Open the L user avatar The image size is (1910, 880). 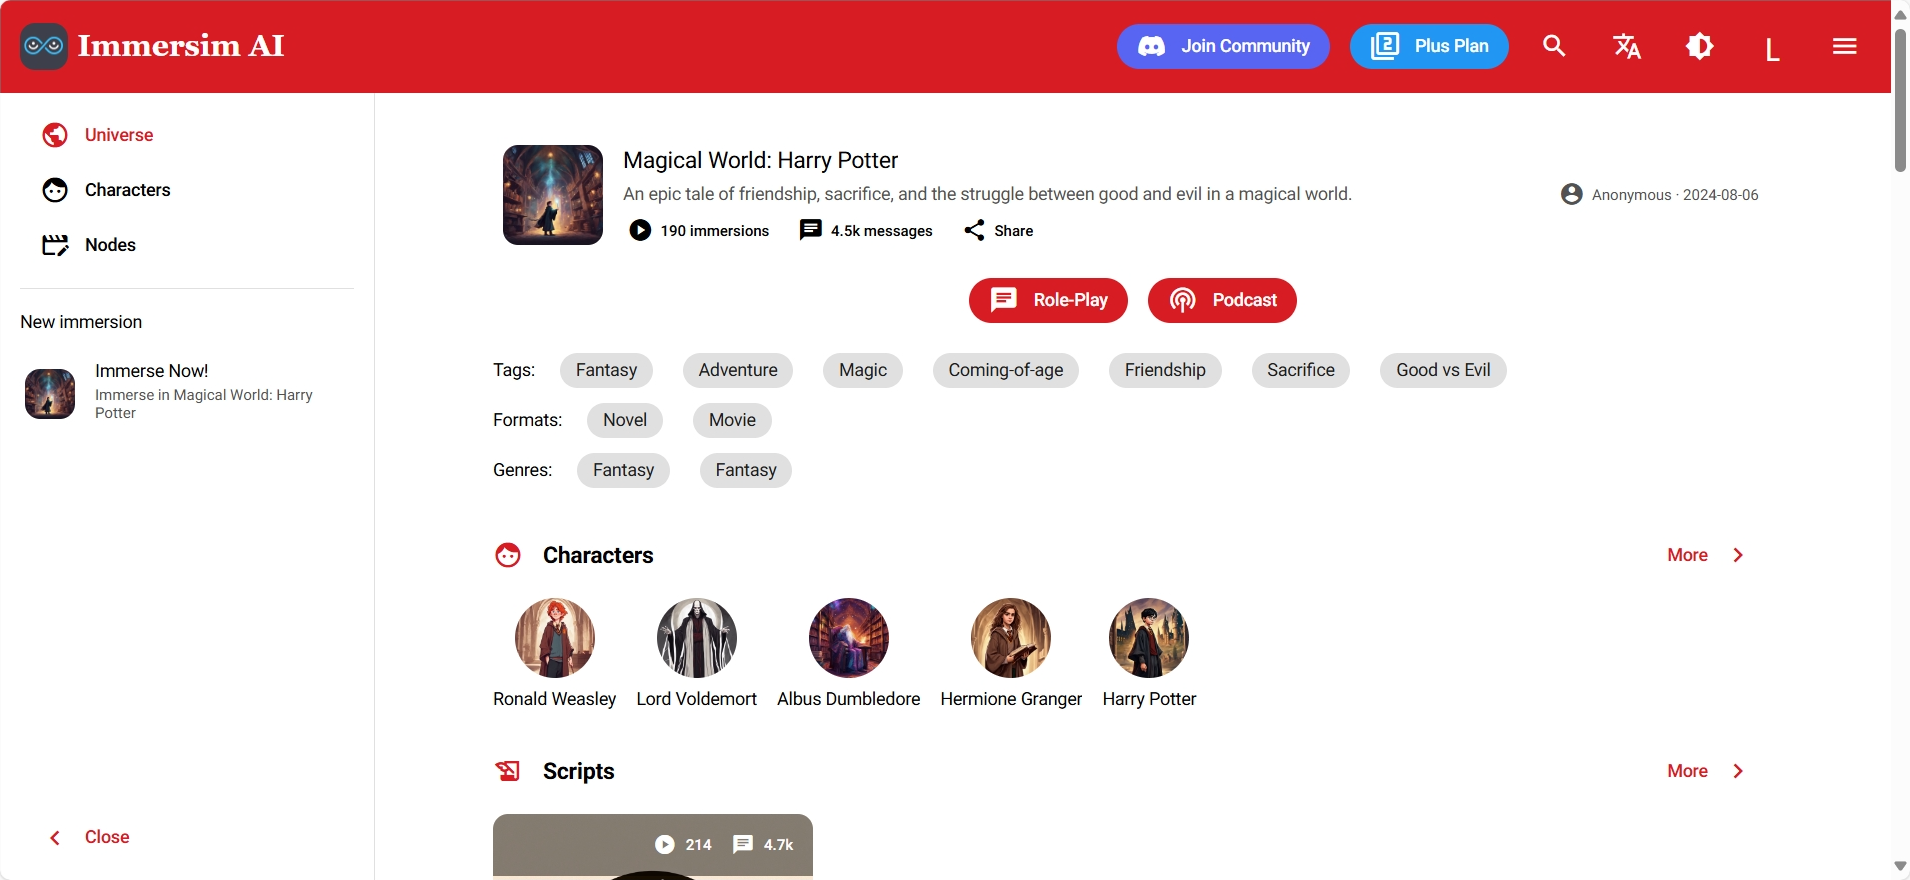[1772, 49]
